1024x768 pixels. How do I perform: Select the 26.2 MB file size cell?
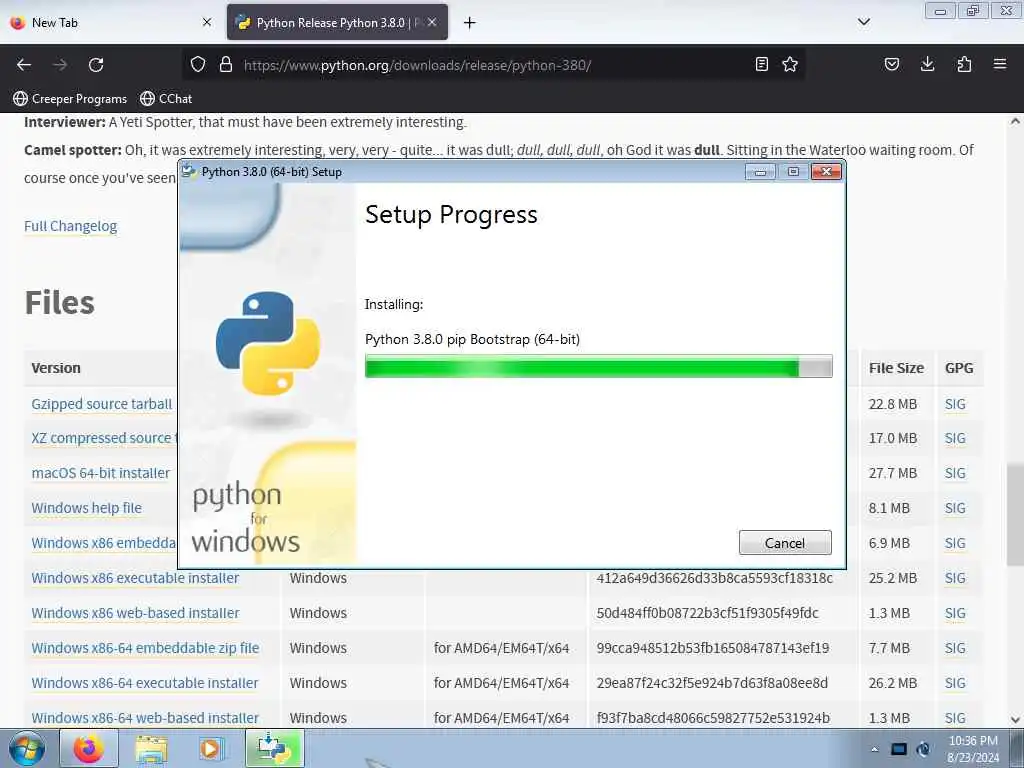893,682
